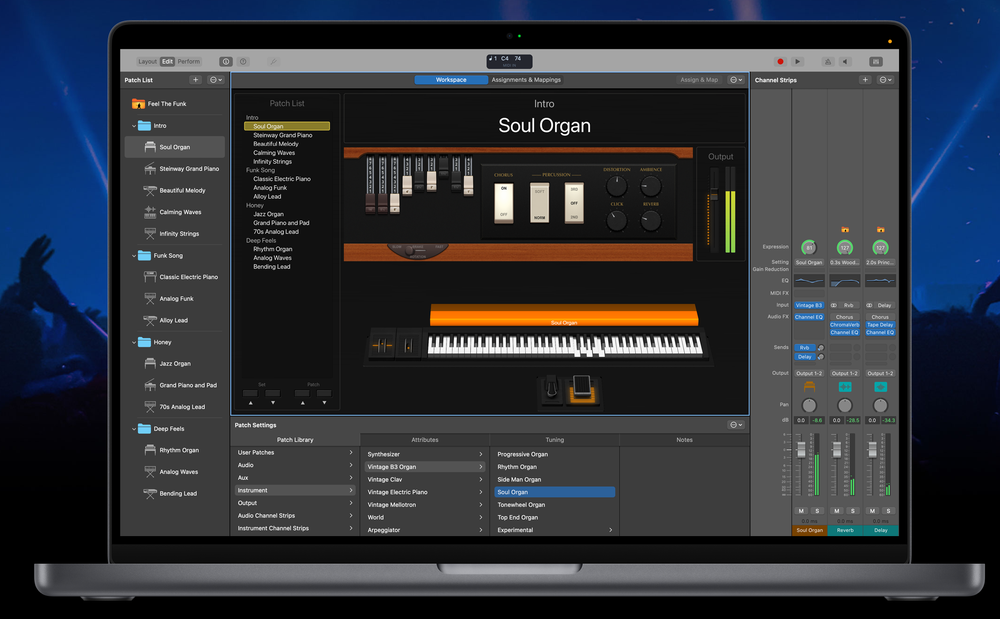The width and height of the screenshot is (1000, 619).
Task: Click the orange organ icon on Soul Organ strip
Action: click(x=809, y=386)
